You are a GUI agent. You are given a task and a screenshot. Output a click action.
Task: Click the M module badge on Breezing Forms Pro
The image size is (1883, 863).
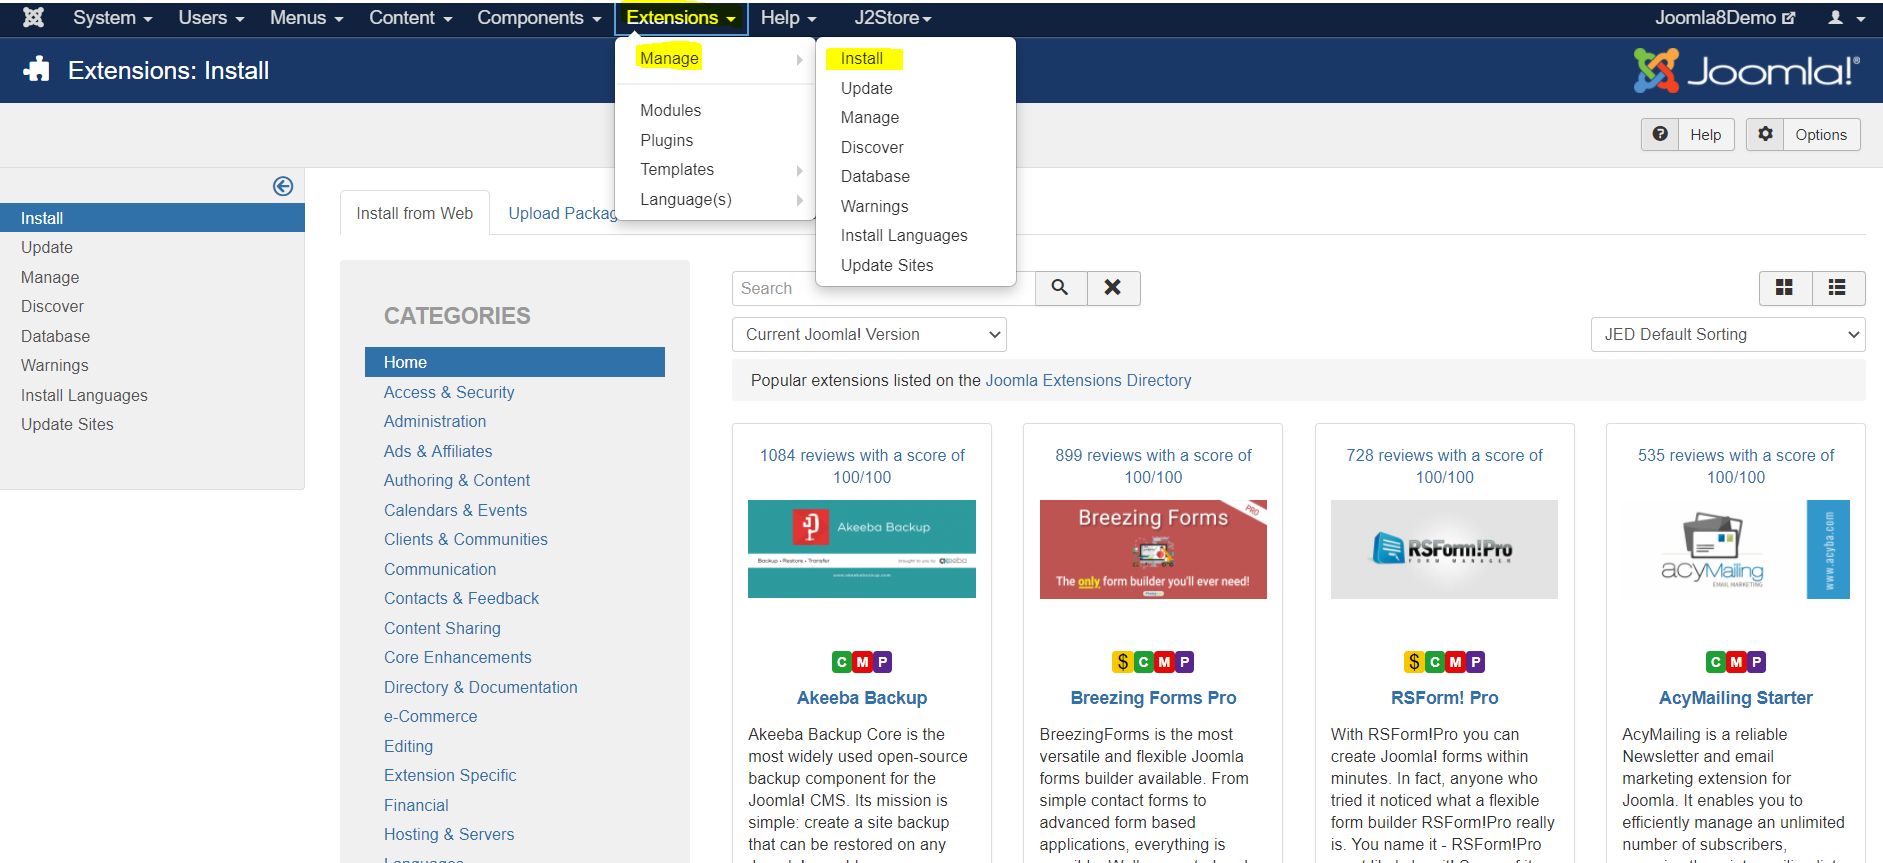[x=1164, y=662]
